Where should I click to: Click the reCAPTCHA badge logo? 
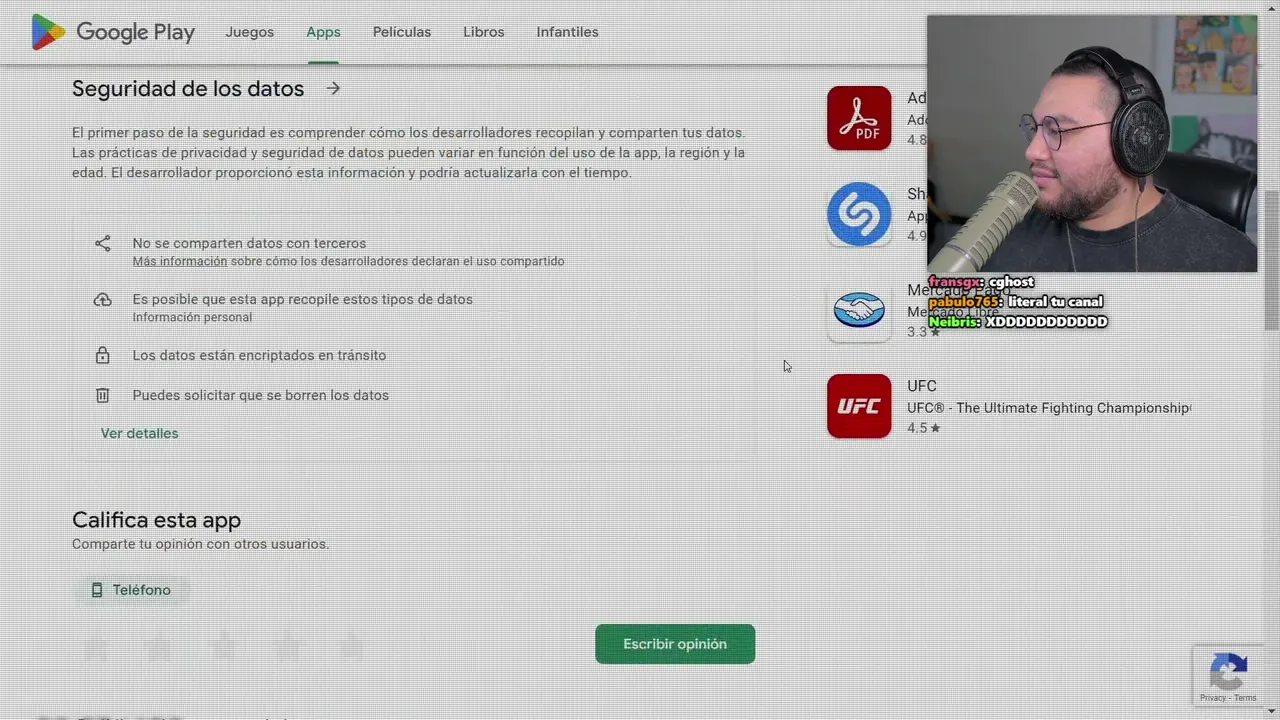tap(1228, 671)
